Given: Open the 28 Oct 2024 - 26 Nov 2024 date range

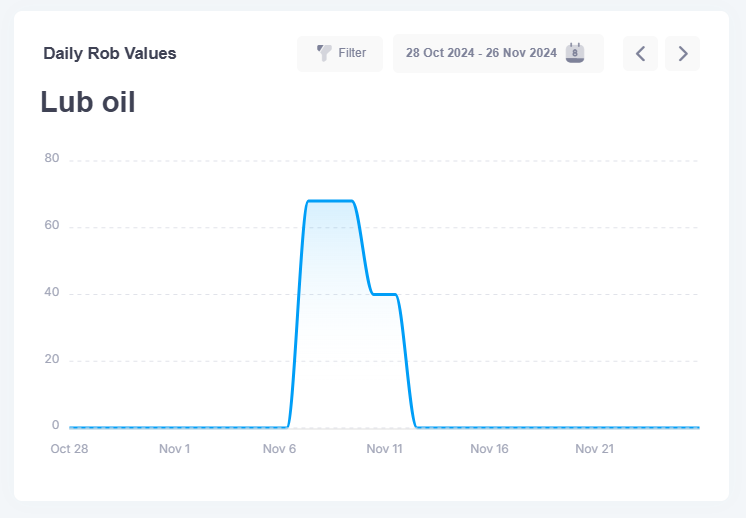Looking at the screenshot, I should (x=481, y=53).
